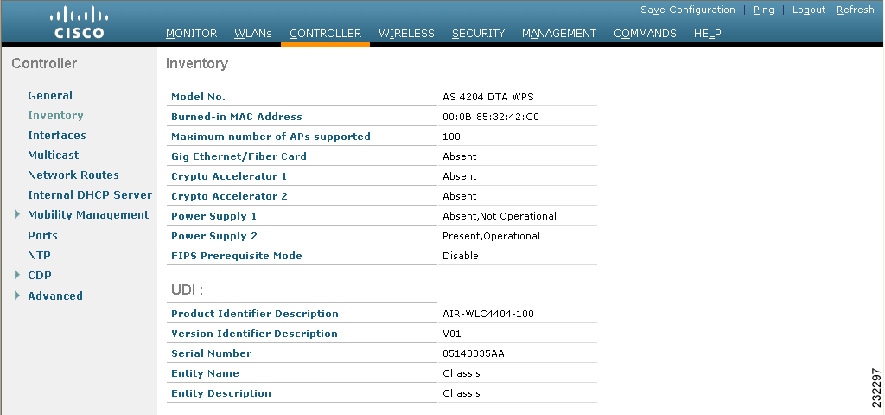Switch to the COMMANDS tab
The height and width of the screenshot is (415, 885).
[x=645, y=33]
